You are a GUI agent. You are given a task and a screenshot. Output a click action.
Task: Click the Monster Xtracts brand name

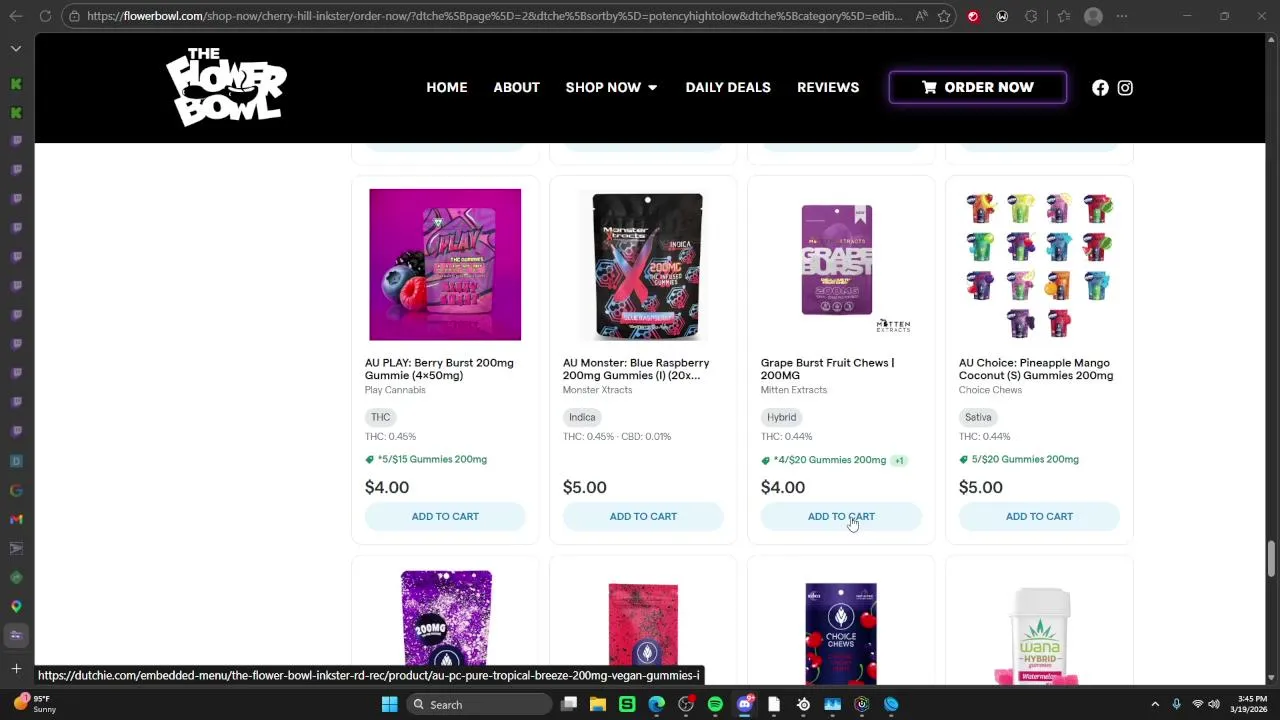[597, 390]
